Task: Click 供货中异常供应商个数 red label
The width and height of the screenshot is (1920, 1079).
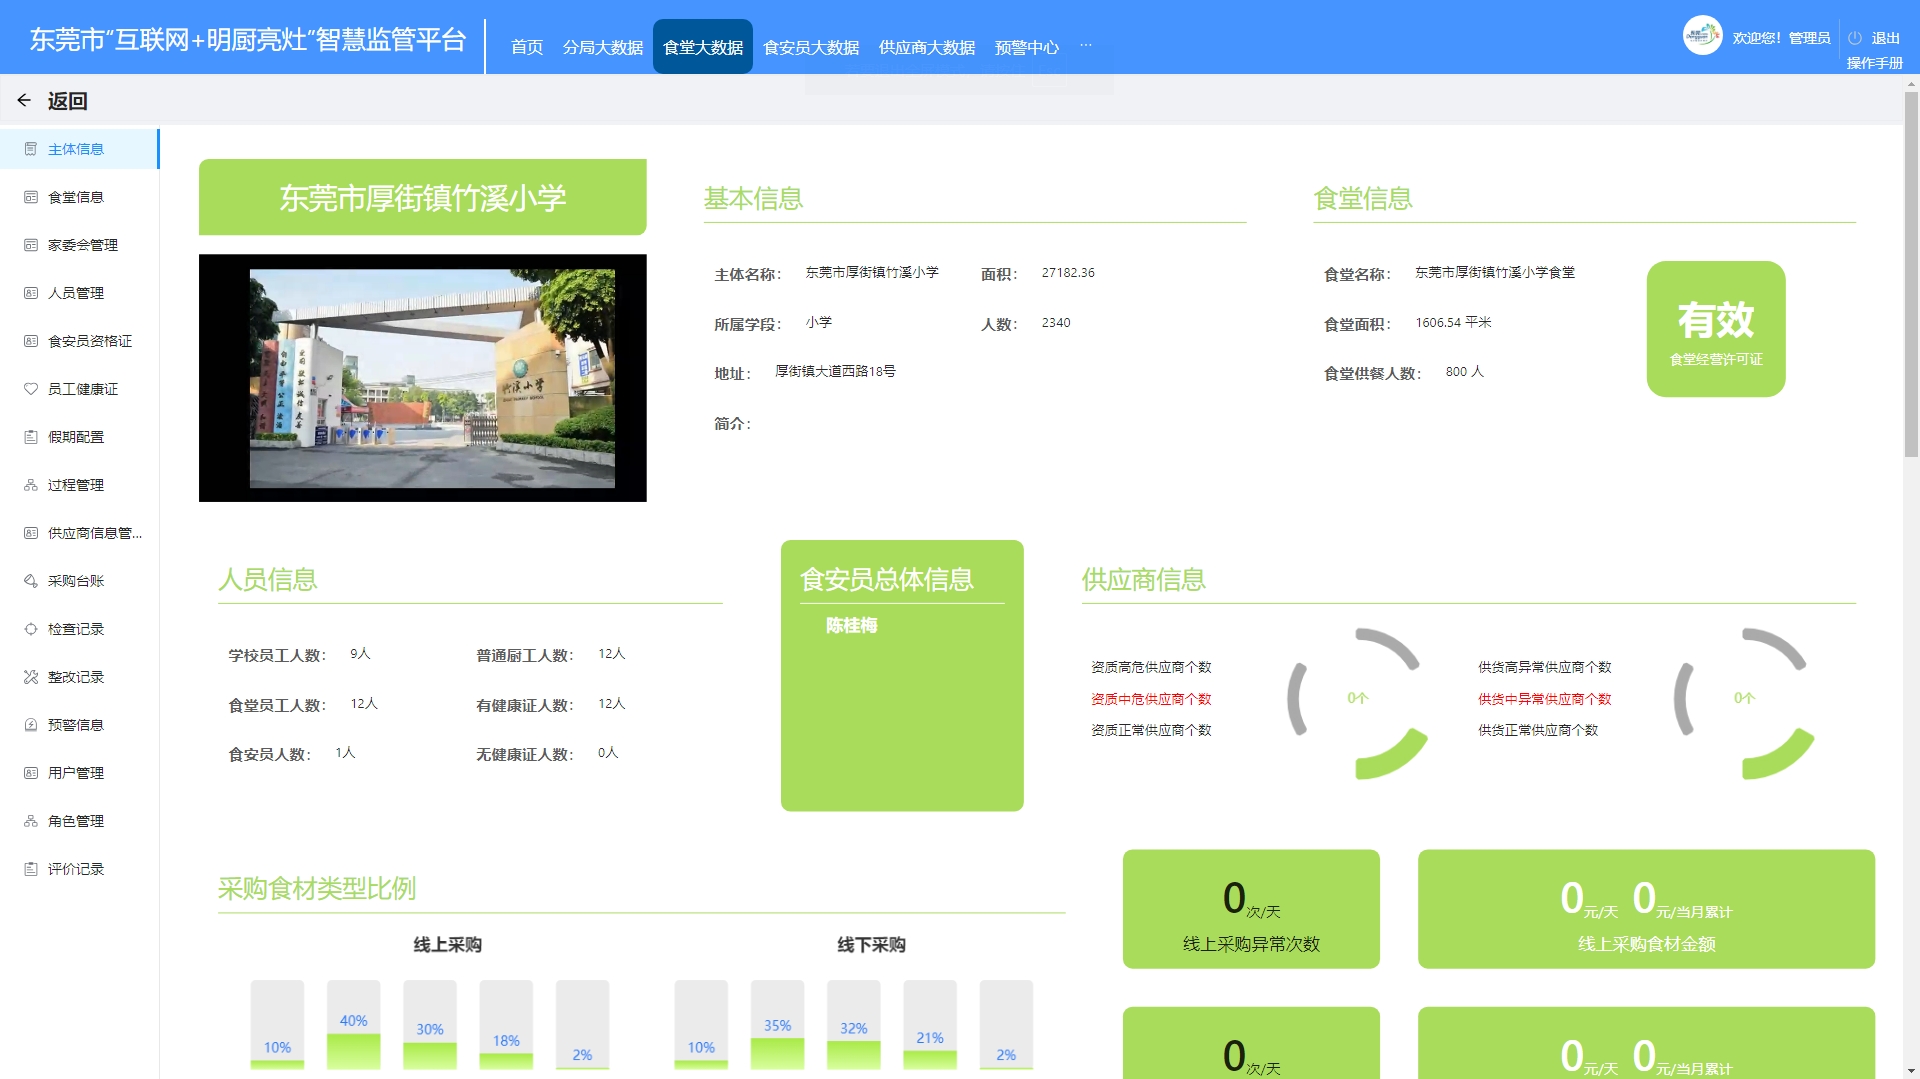Action: [1545, 699]
